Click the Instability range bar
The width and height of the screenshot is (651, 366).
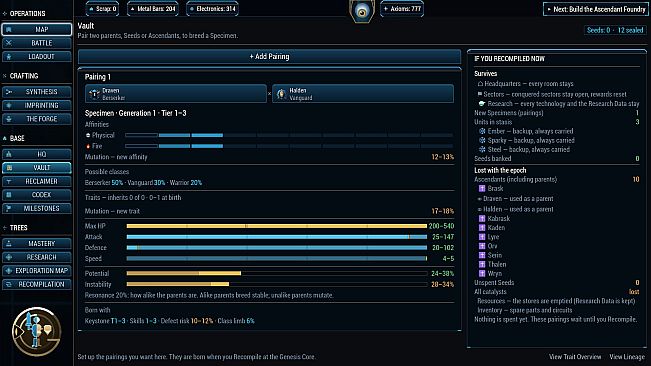point(277,284)
